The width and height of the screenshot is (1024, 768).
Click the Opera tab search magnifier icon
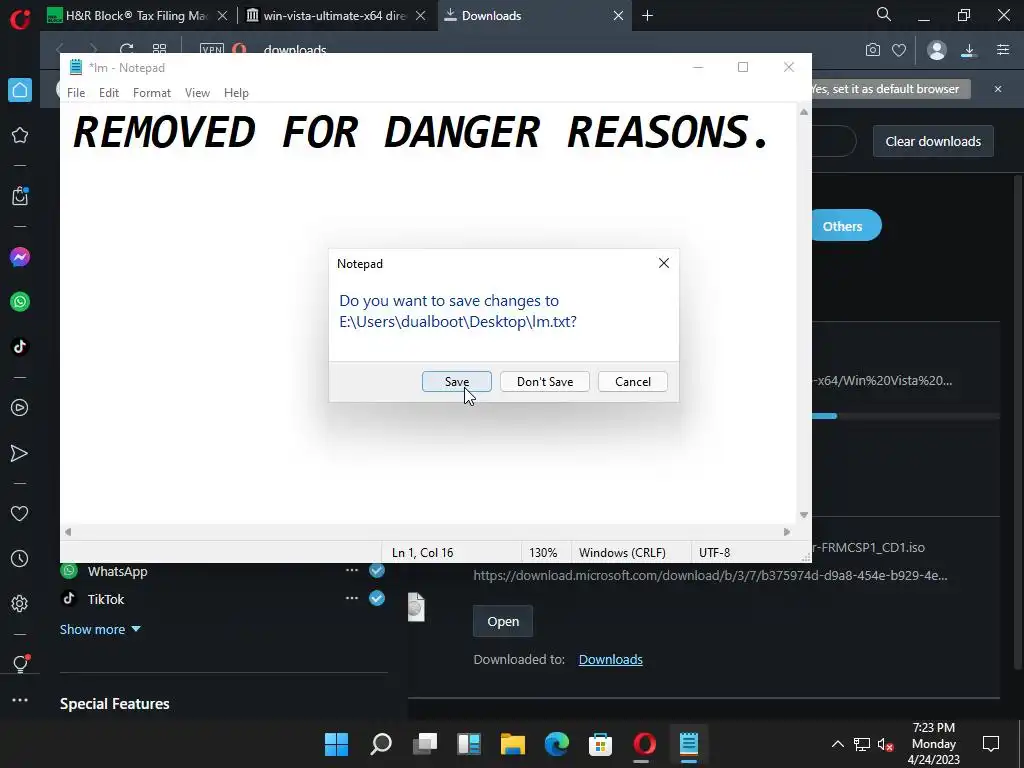(884, 14)
